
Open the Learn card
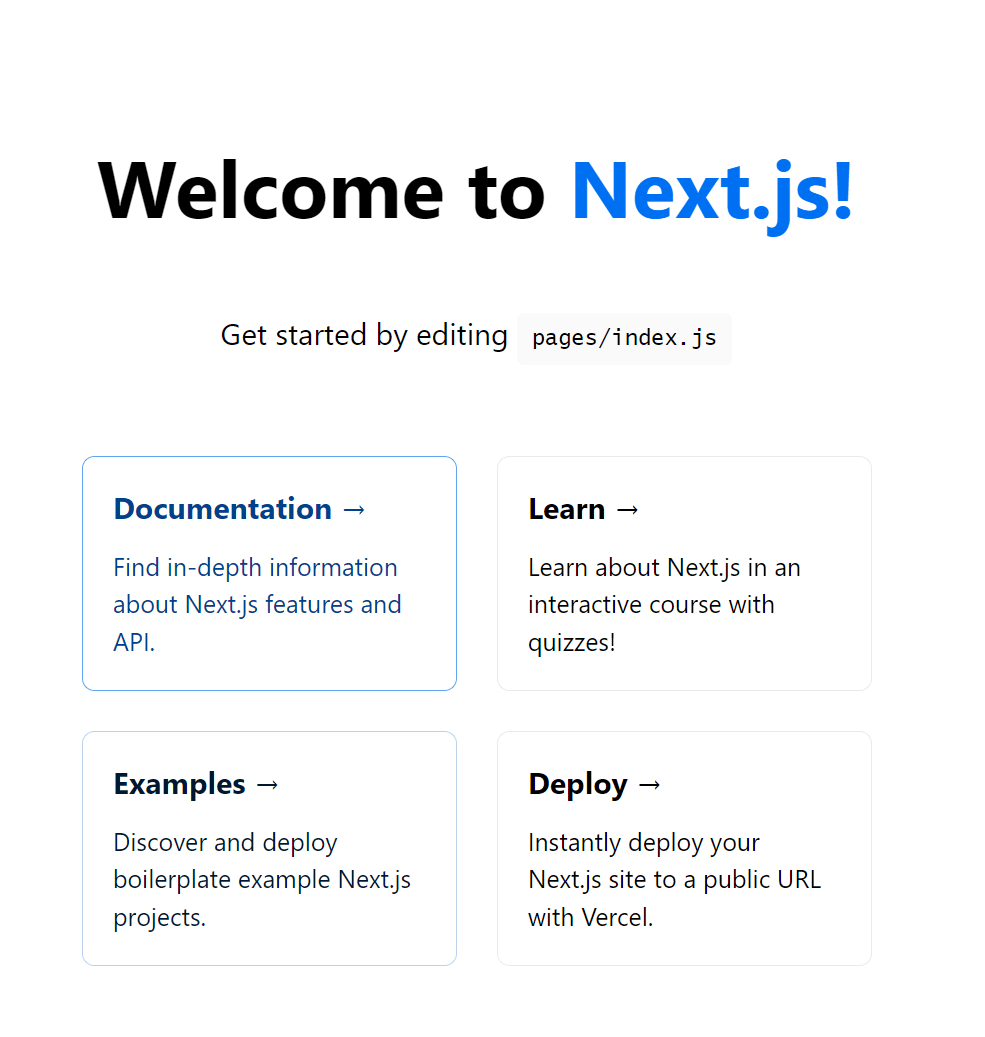click(x=684, y=573)
